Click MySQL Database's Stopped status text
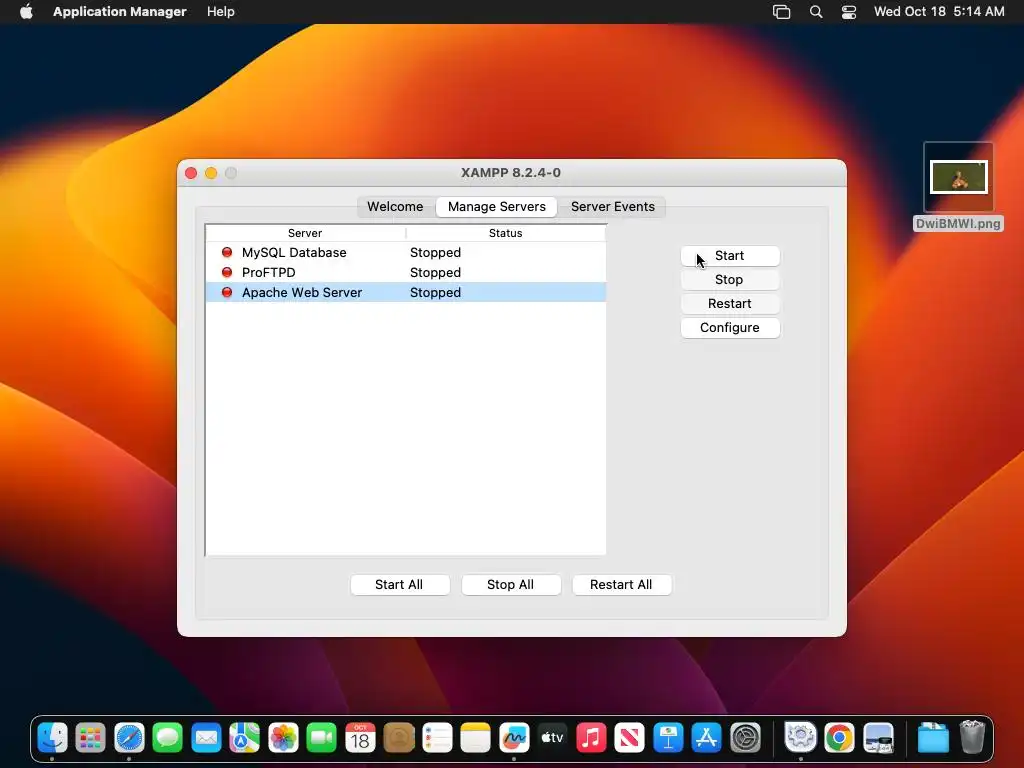This screenshot has height=768, width=1024. point(436,252)
